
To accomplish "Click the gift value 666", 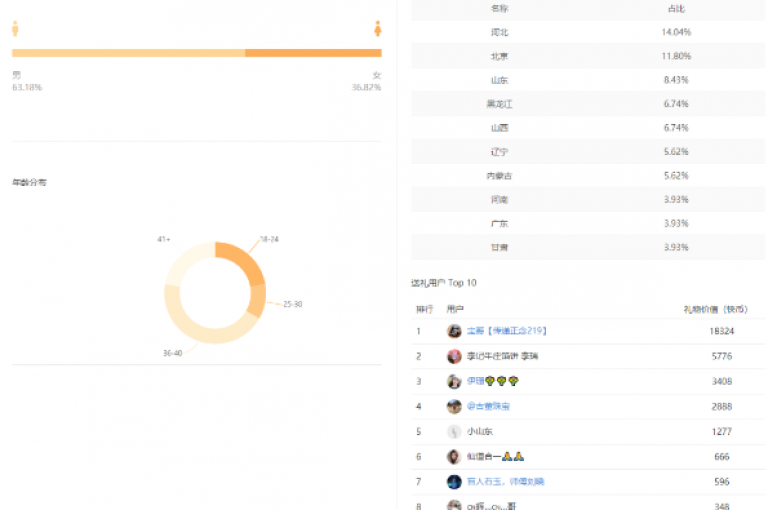I will 722,457.
